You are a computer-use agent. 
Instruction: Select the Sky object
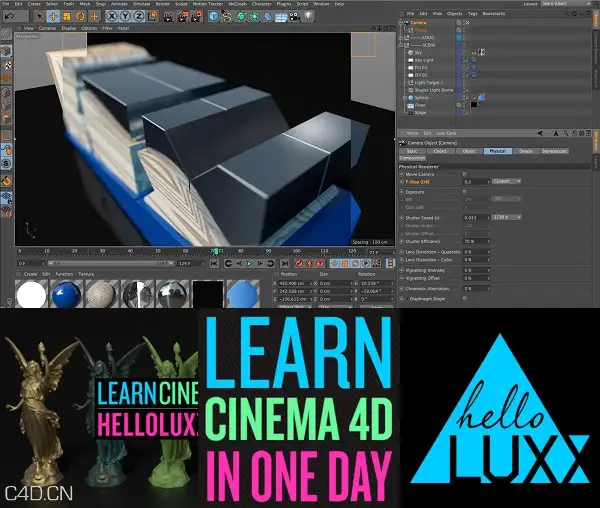tap(418, 52)
